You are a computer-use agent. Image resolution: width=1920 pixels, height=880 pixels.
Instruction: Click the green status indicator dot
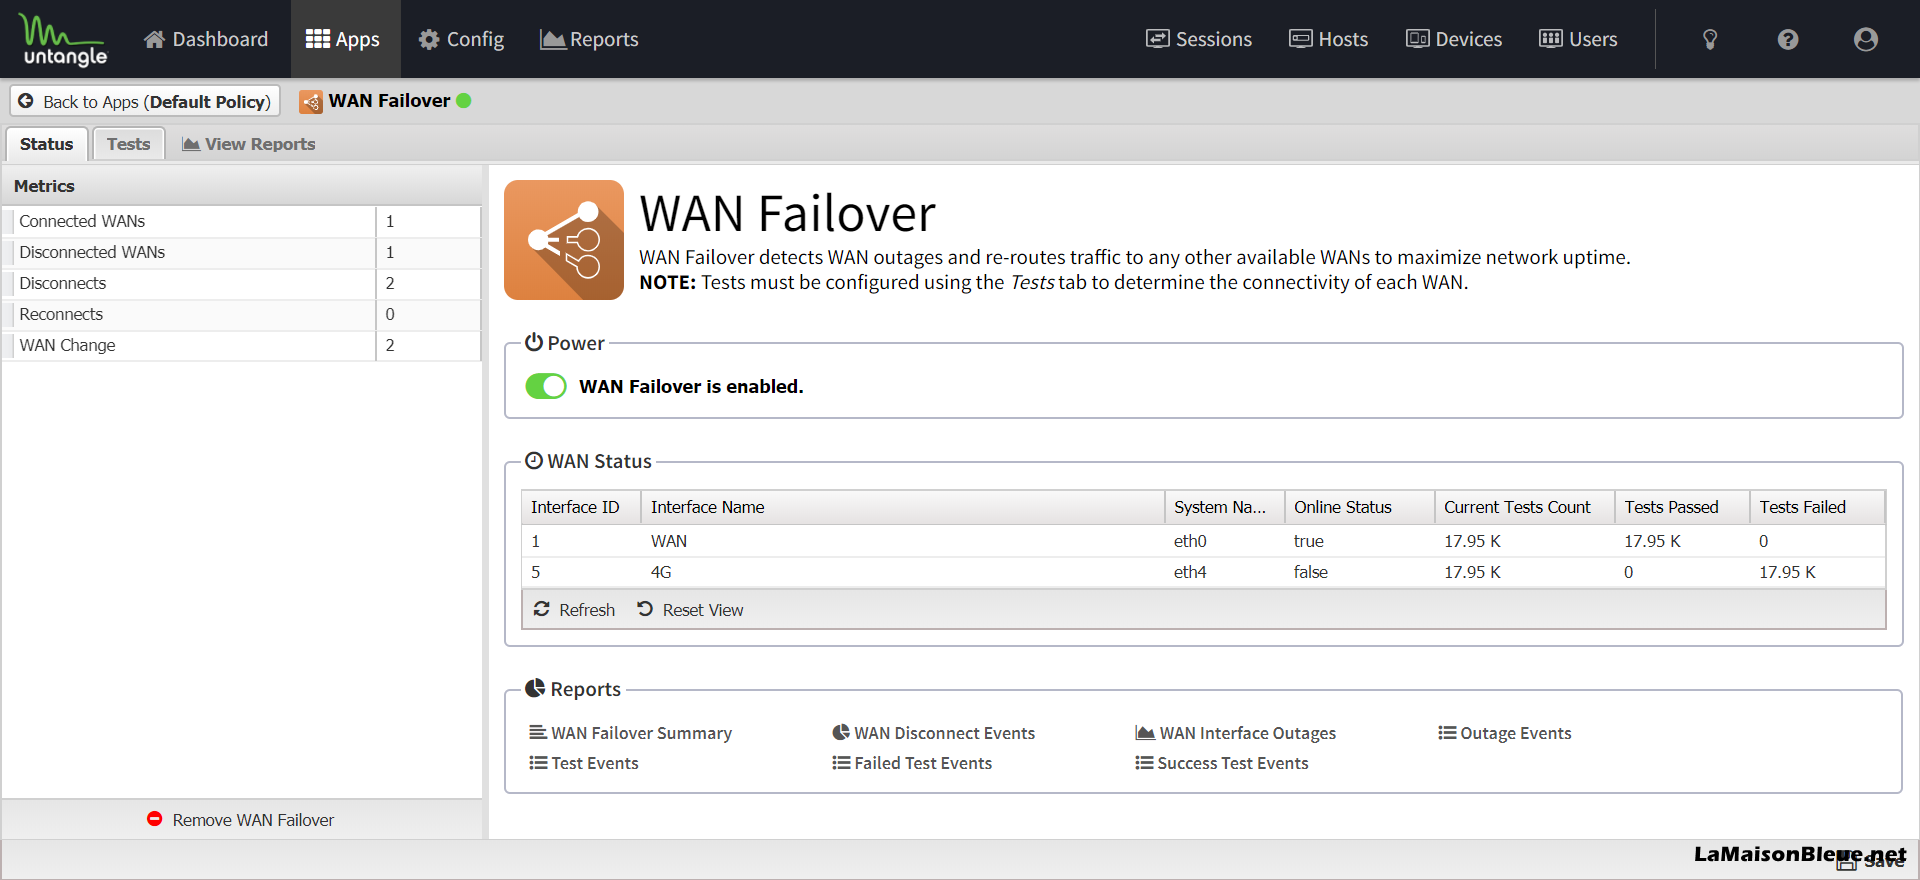point(464,100)
